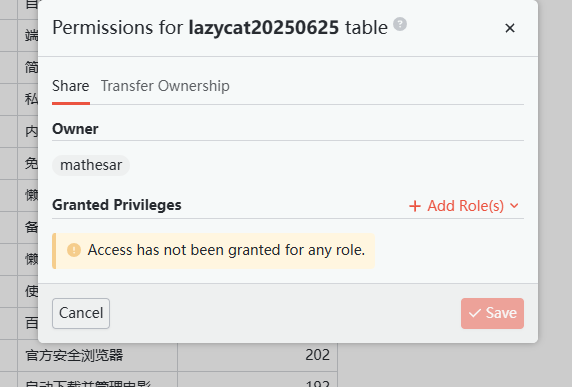Screen dimensions: 572x387
Task: Select the 'Access has not been granted' message
Action: tap(226, 250)
